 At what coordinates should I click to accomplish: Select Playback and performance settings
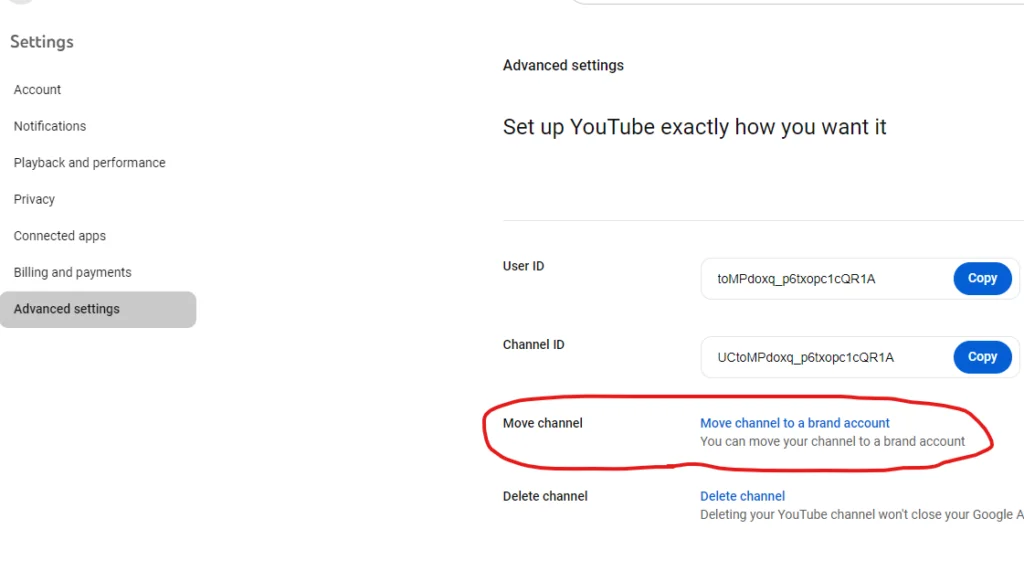click(x=89, y=163)
